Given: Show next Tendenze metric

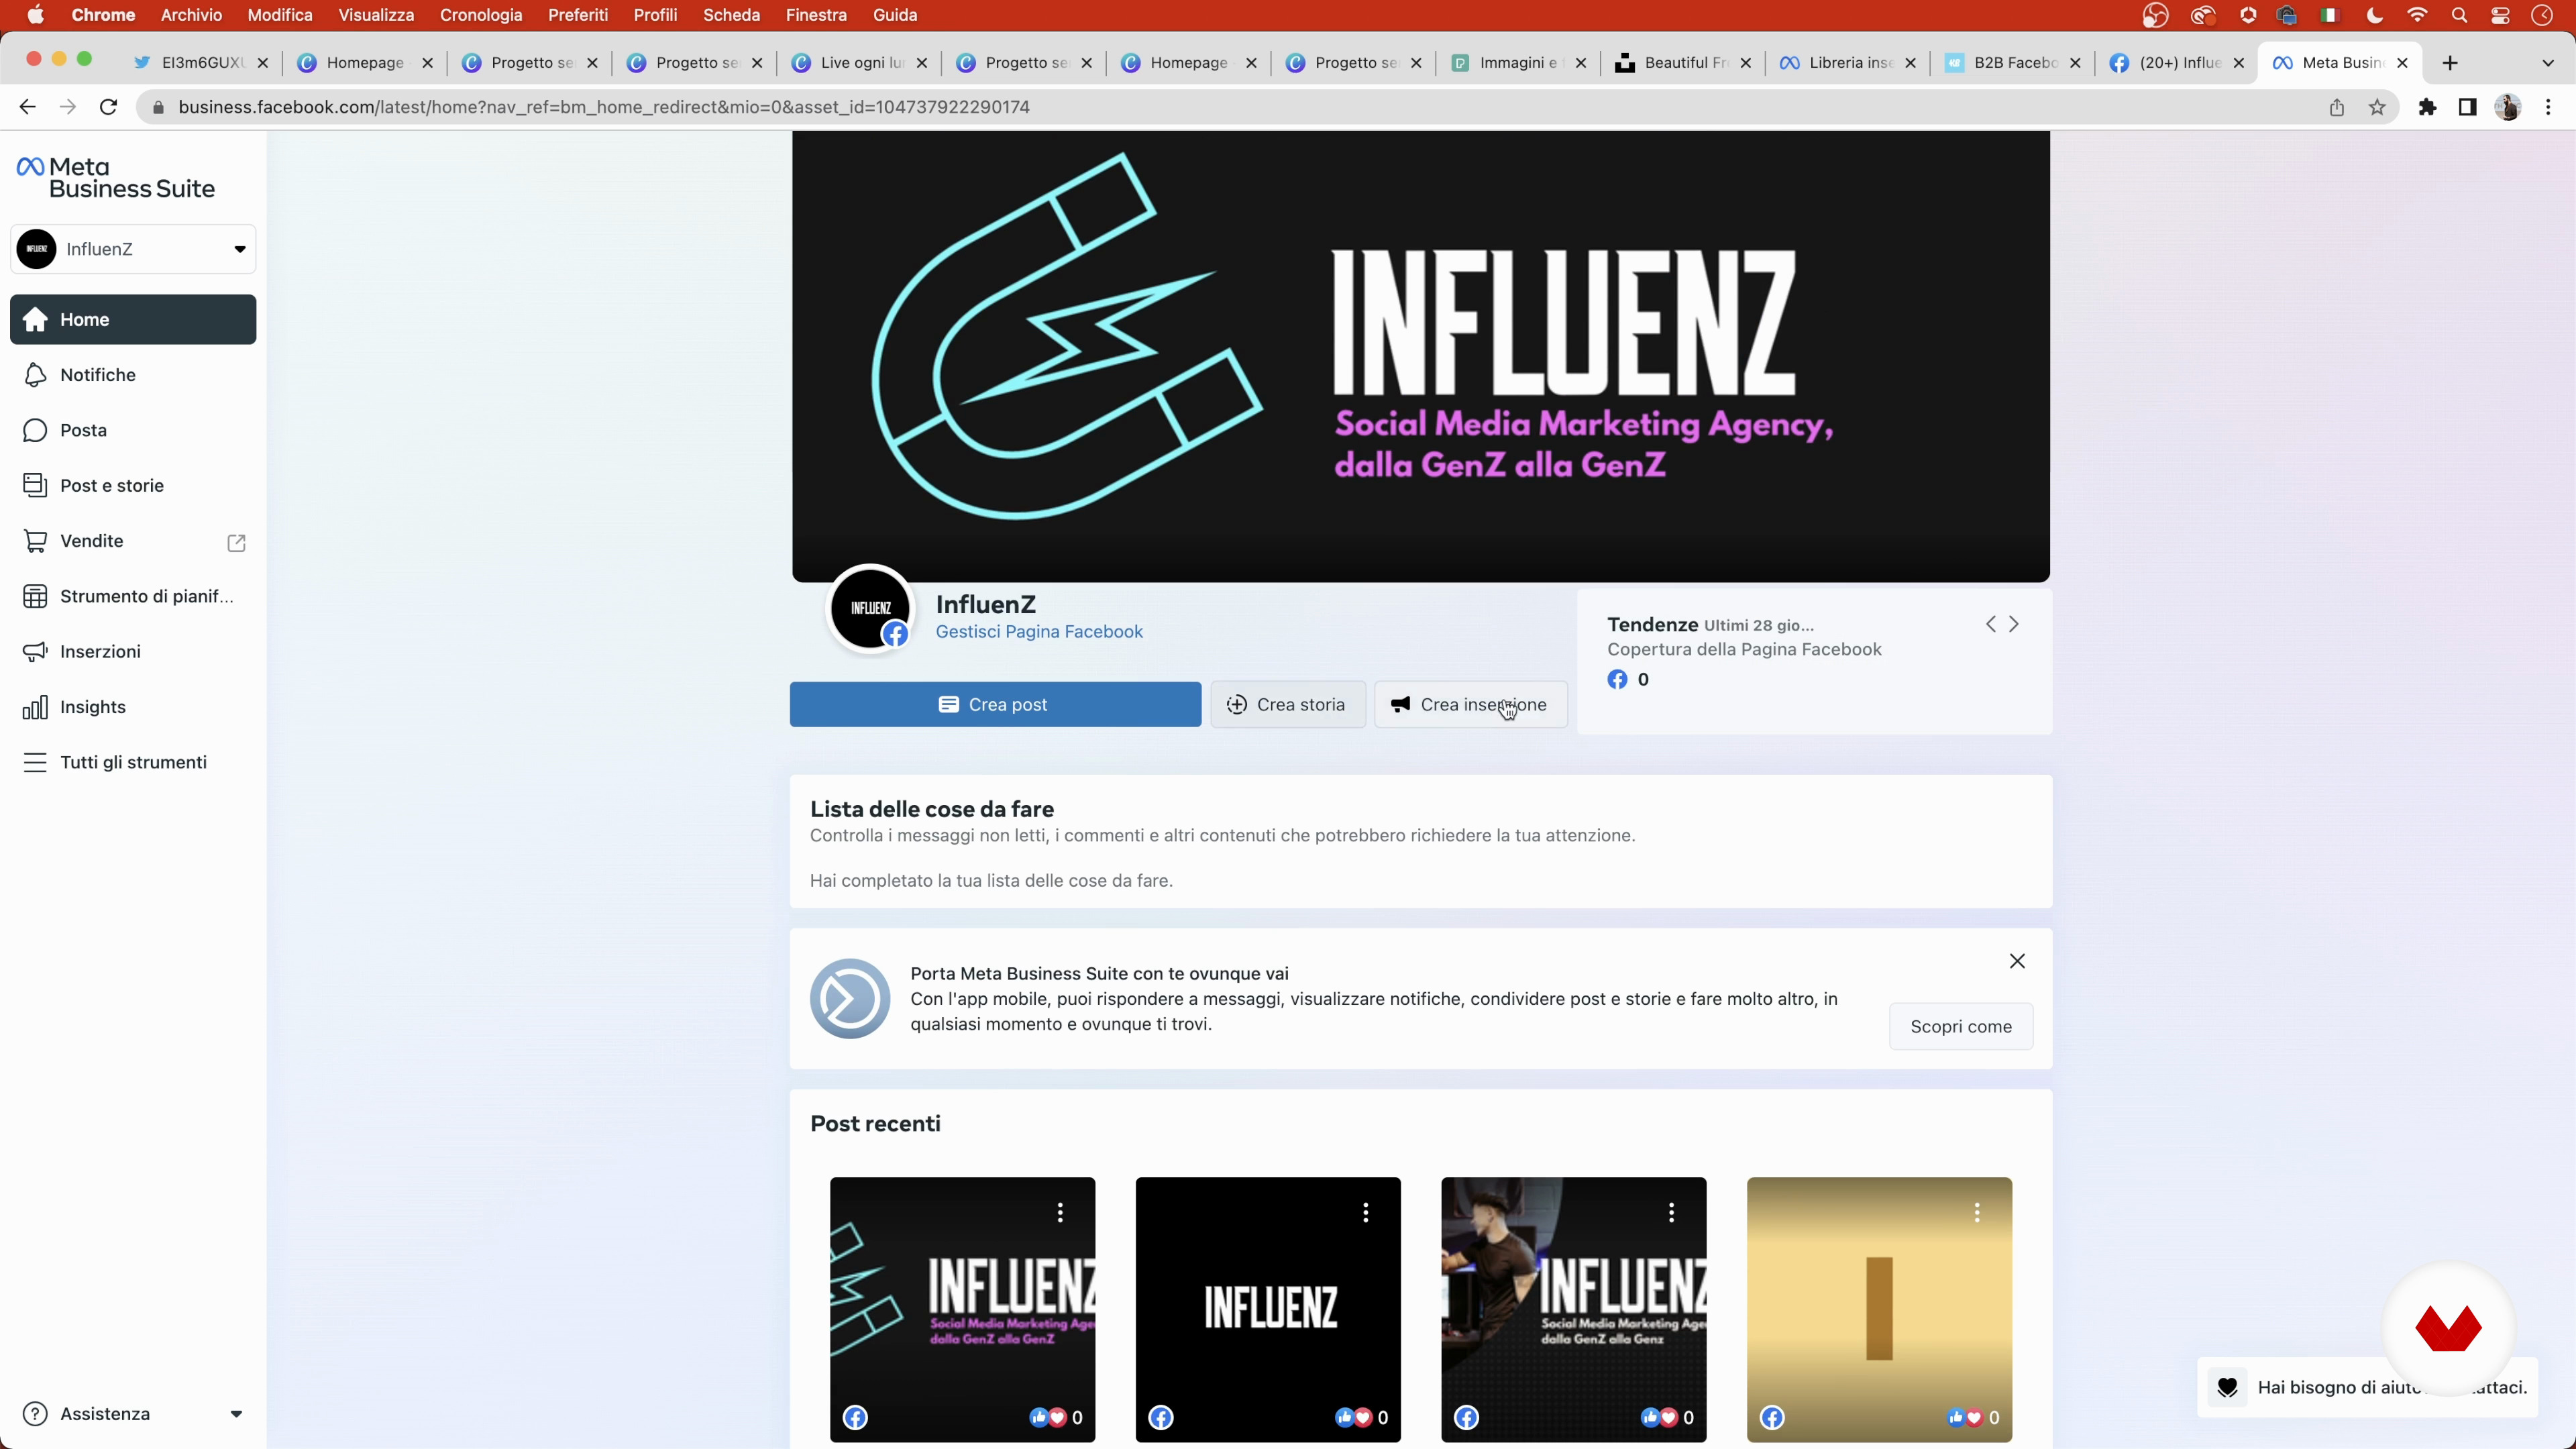Looking at the screenshot, I should coord(2014,624).
